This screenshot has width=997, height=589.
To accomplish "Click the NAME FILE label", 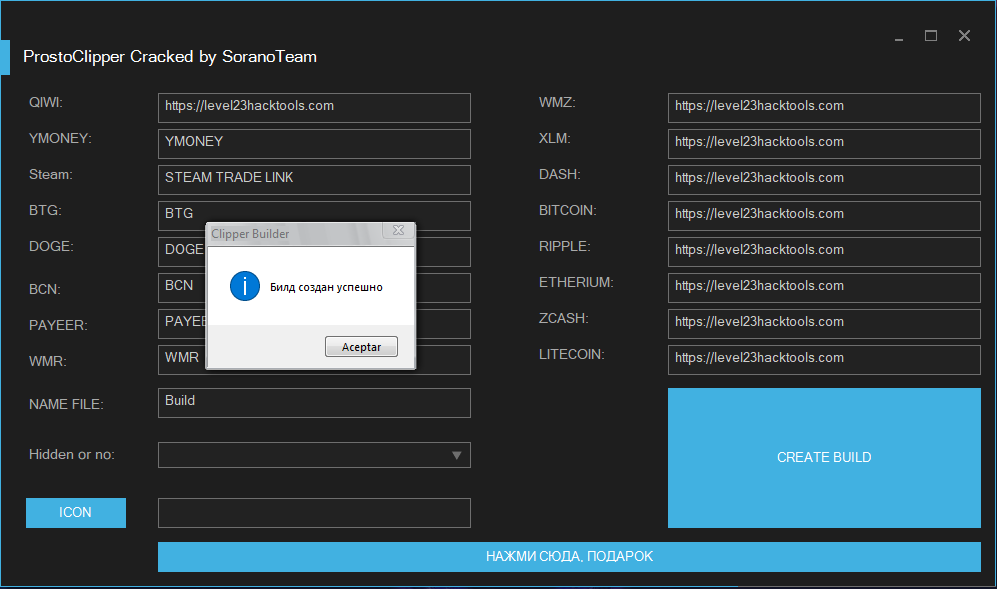I will [x=66, y=405].
